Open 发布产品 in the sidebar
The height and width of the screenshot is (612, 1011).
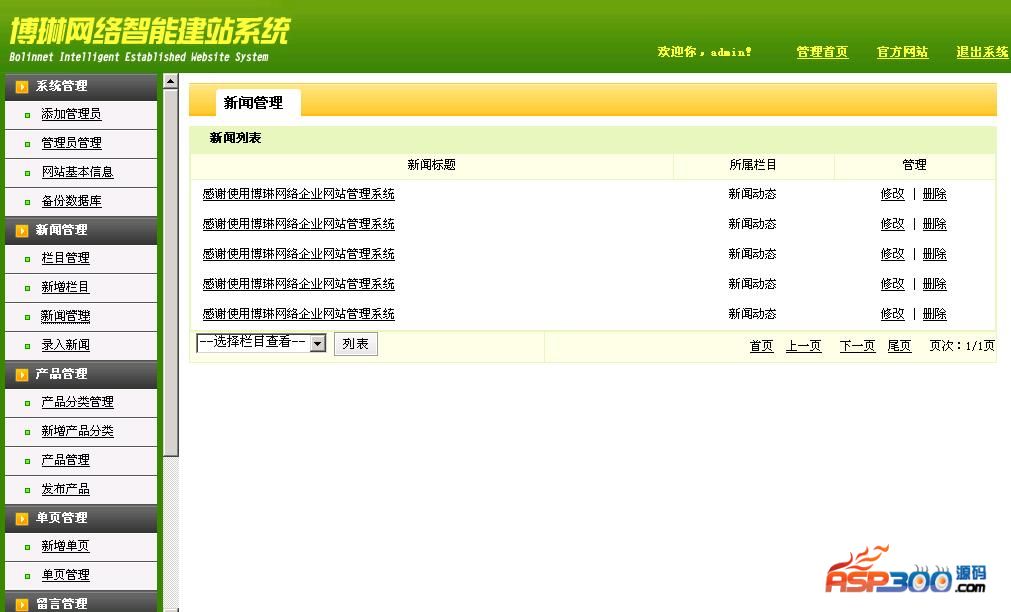tap(65, 489)
